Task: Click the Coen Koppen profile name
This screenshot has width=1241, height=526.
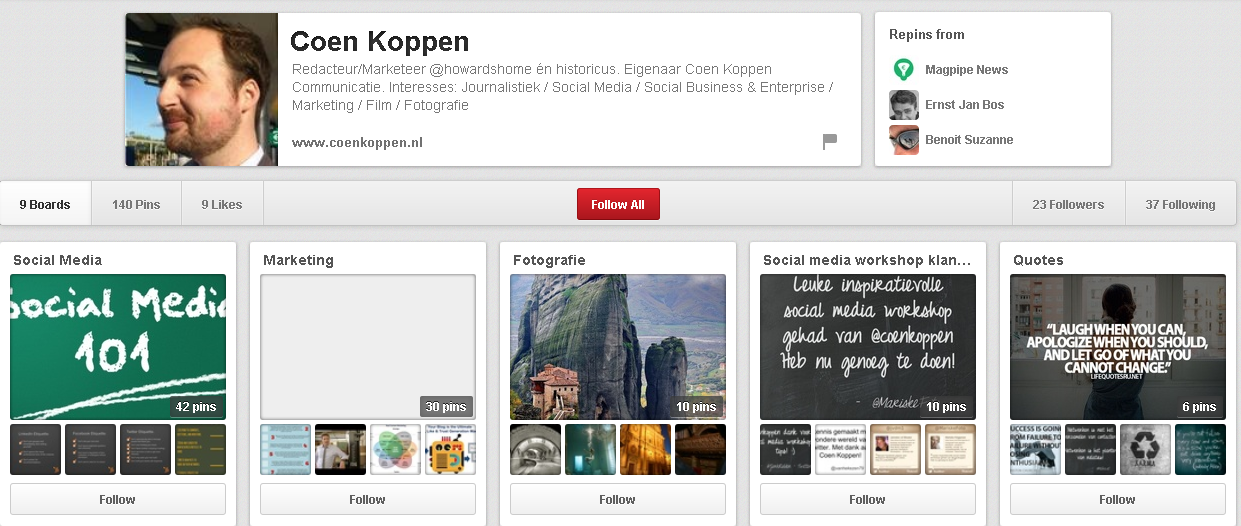Action: tap(379, 42)
